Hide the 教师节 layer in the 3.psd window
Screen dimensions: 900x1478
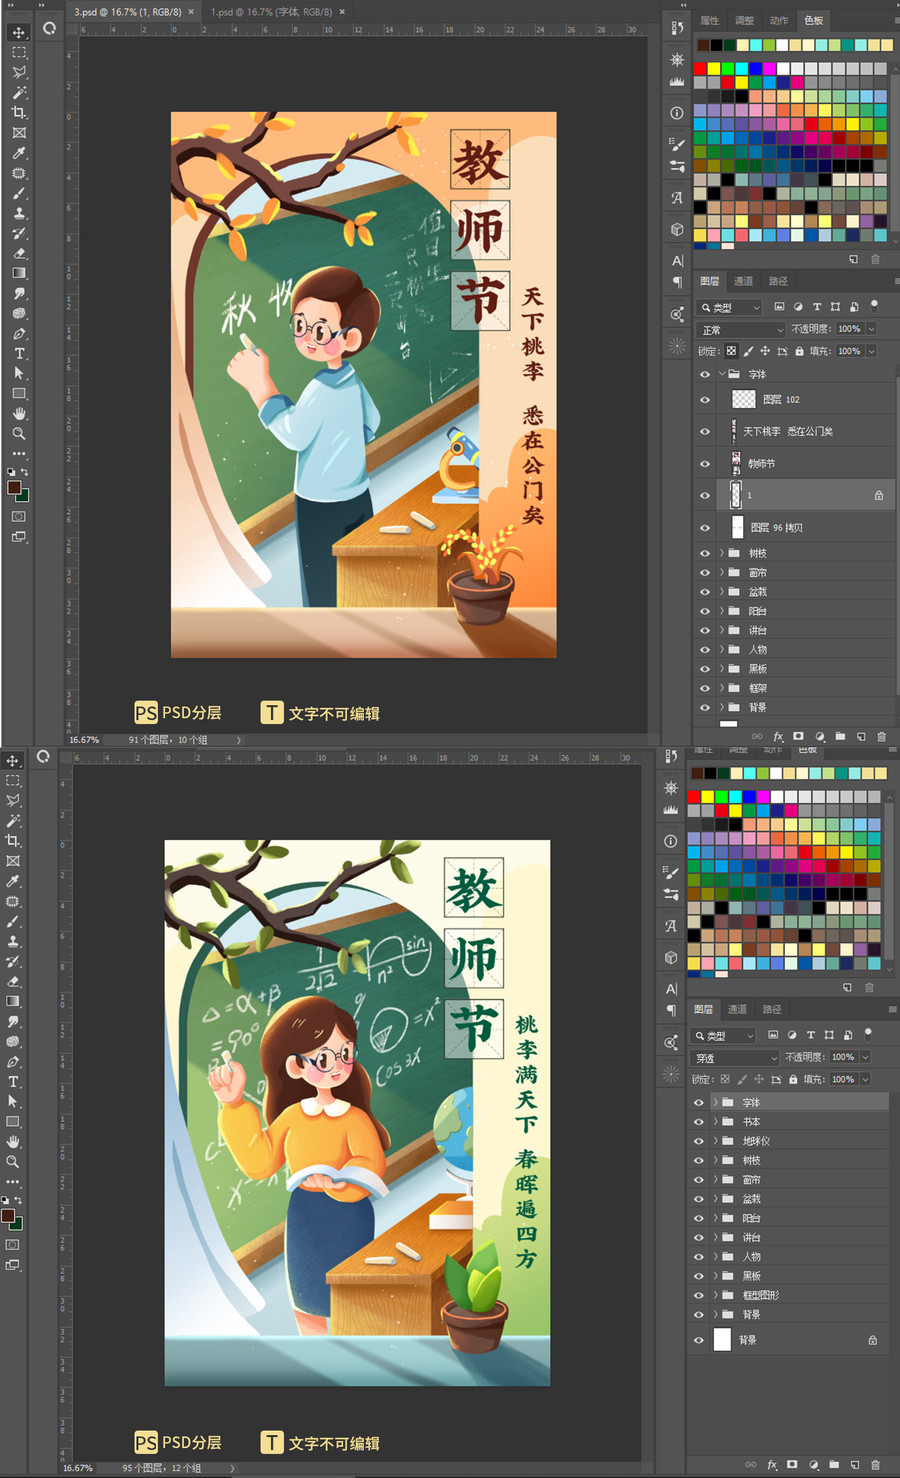click(x=705, y=463)
